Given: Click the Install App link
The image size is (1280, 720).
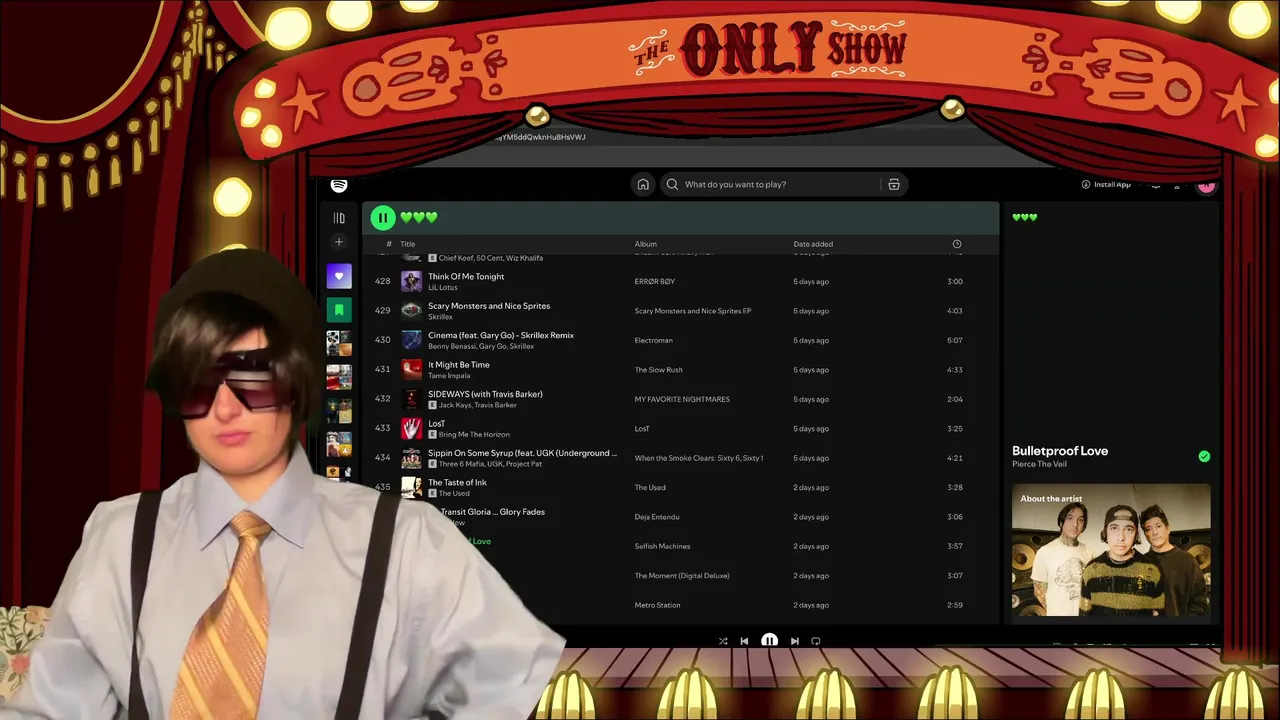Looking at the screenshot, I should [1112, 184].
